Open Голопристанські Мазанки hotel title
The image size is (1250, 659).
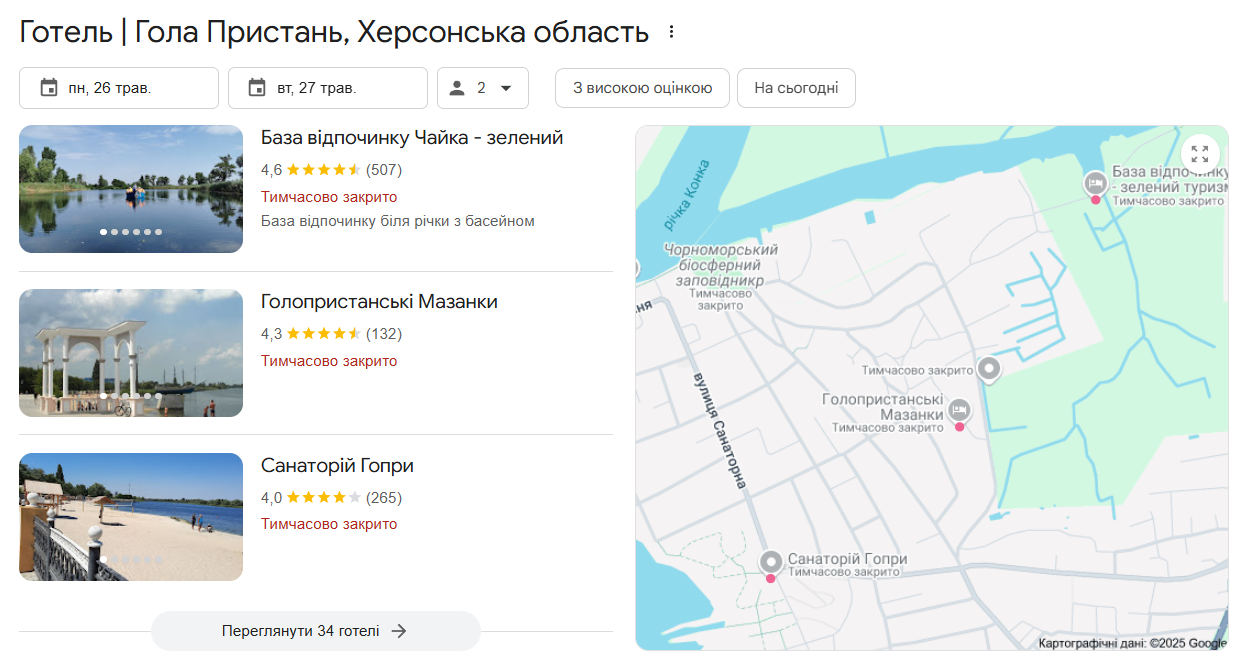[379, 302]
